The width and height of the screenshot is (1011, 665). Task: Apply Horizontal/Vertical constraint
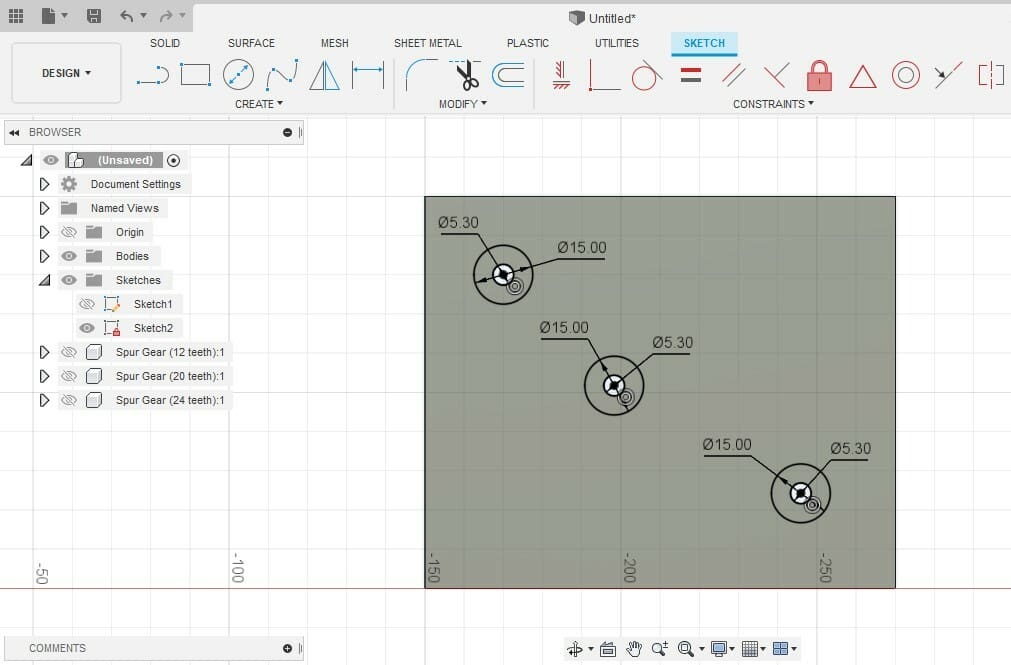pos(561,75)
